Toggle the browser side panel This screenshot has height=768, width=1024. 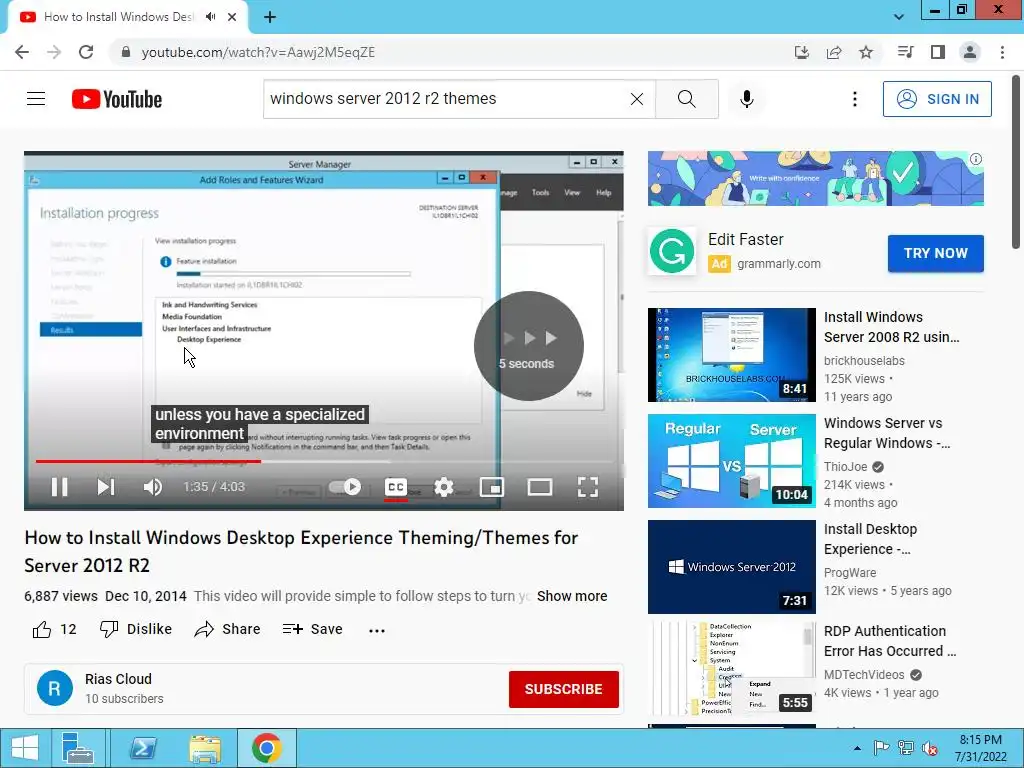[x=938, y=52]
